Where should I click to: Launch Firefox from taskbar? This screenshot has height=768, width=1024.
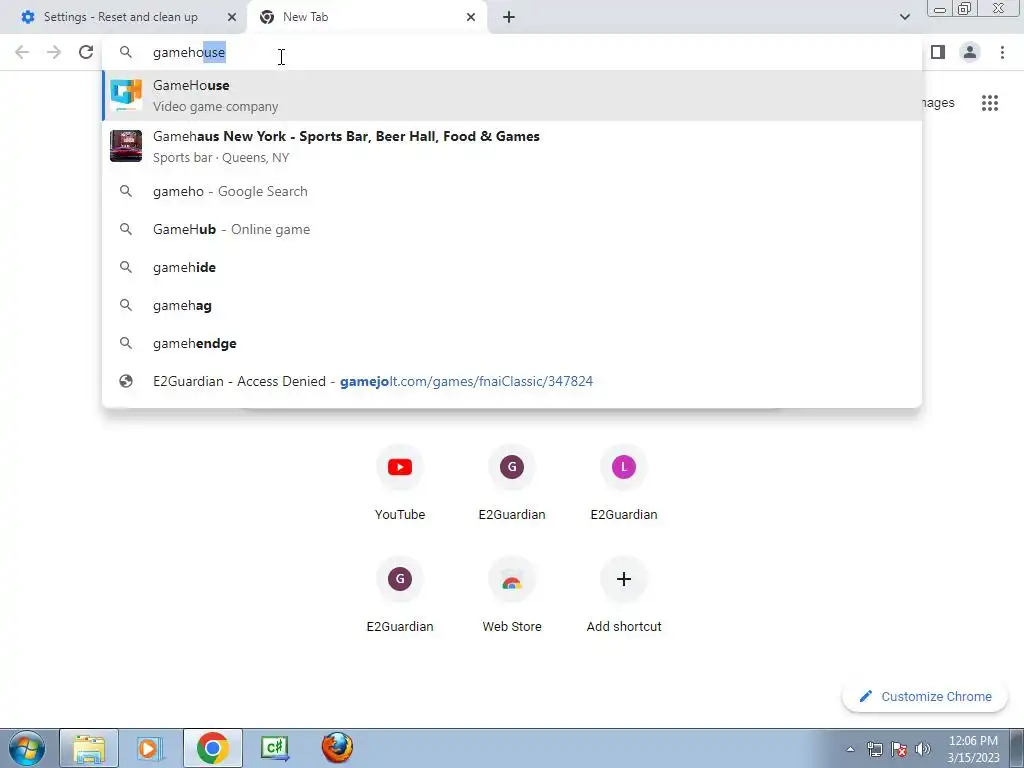(337, 748)
